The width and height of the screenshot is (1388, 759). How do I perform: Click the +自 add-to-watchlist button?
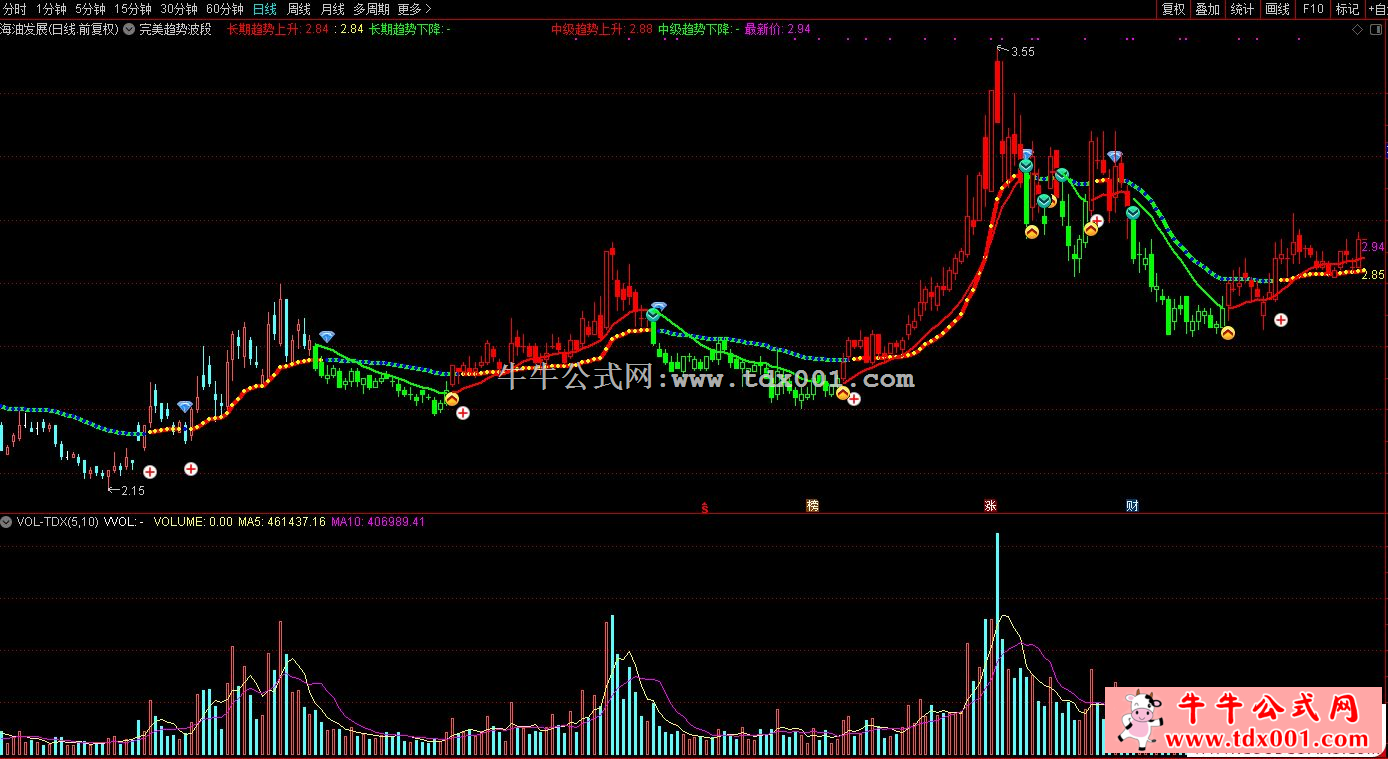[1377, 9]
